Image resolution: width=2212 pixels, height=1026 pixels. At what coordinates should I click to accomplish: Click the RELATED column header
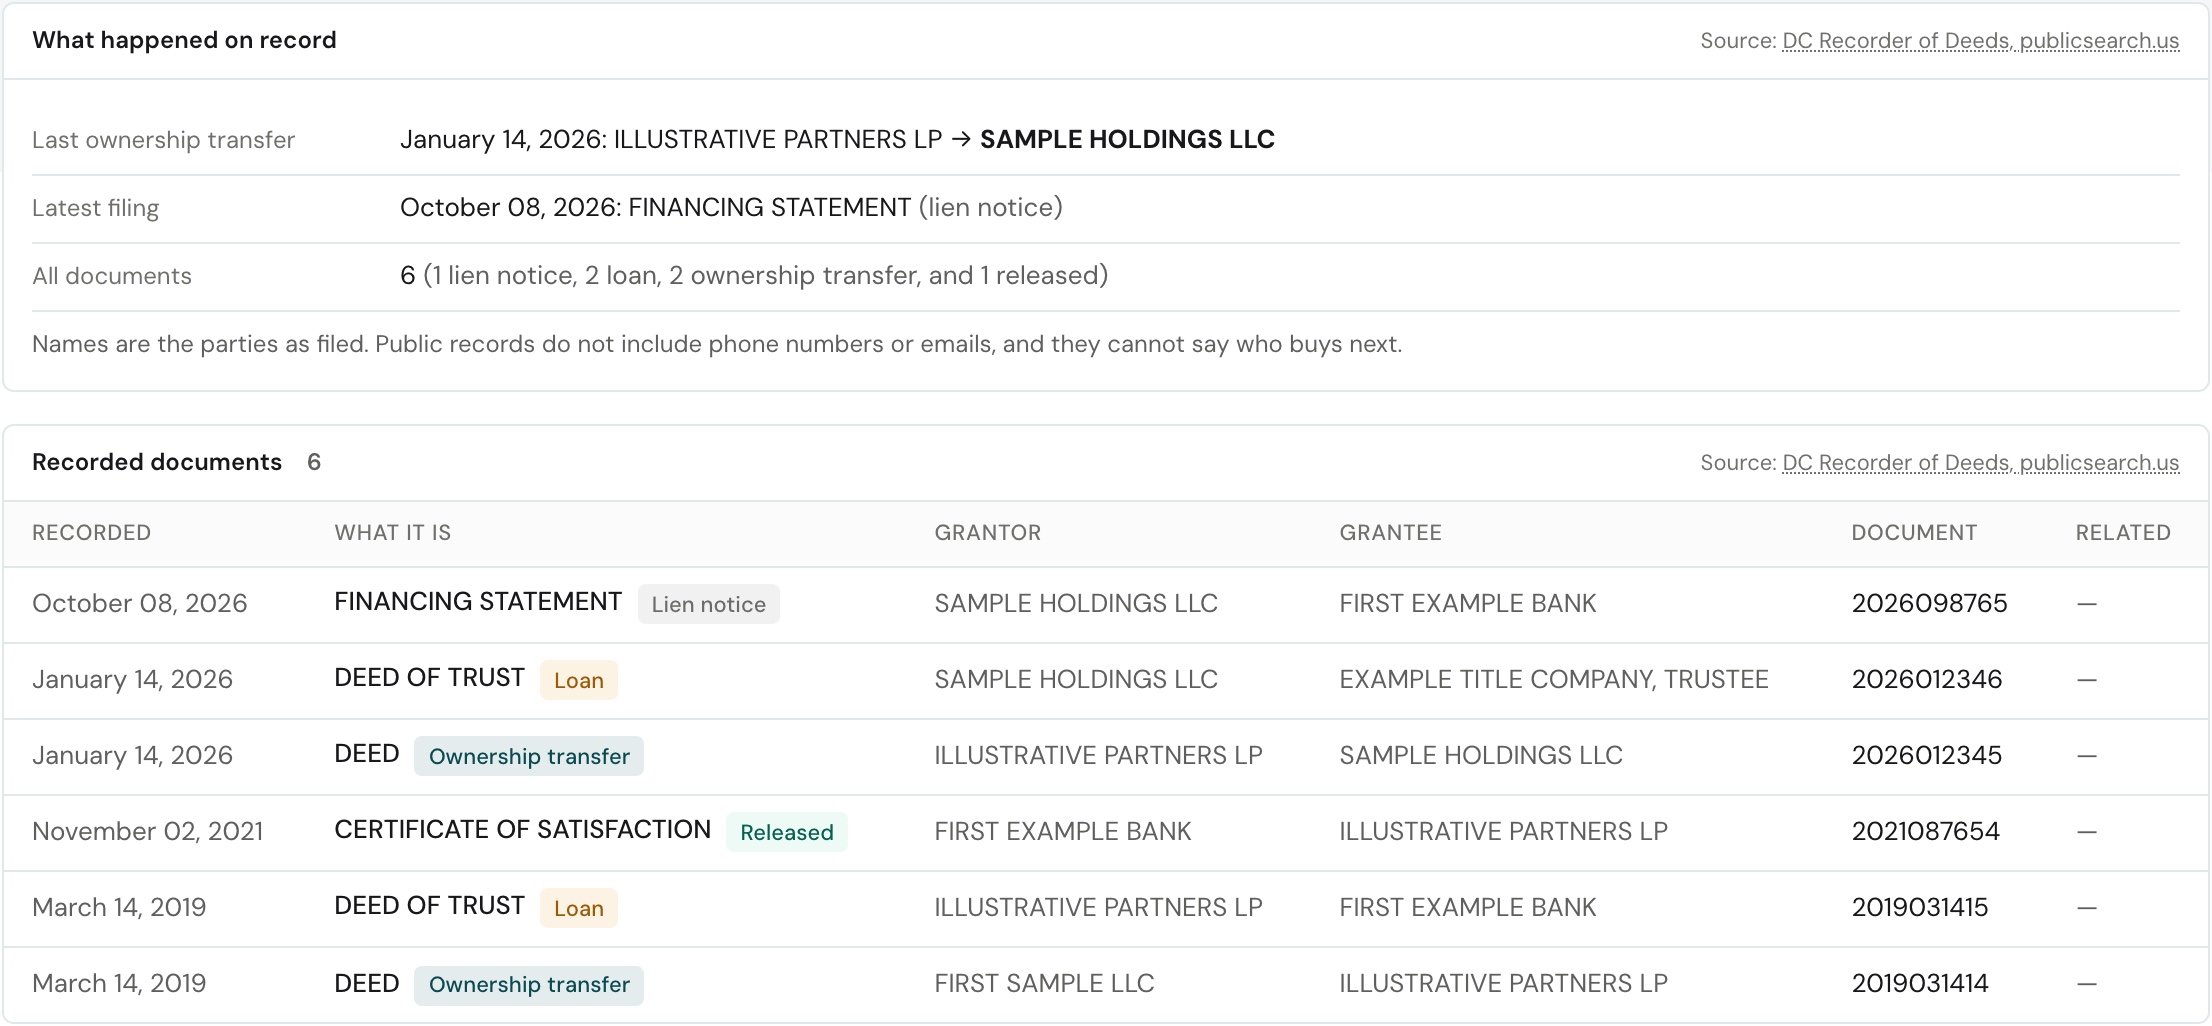point(2123,533)
